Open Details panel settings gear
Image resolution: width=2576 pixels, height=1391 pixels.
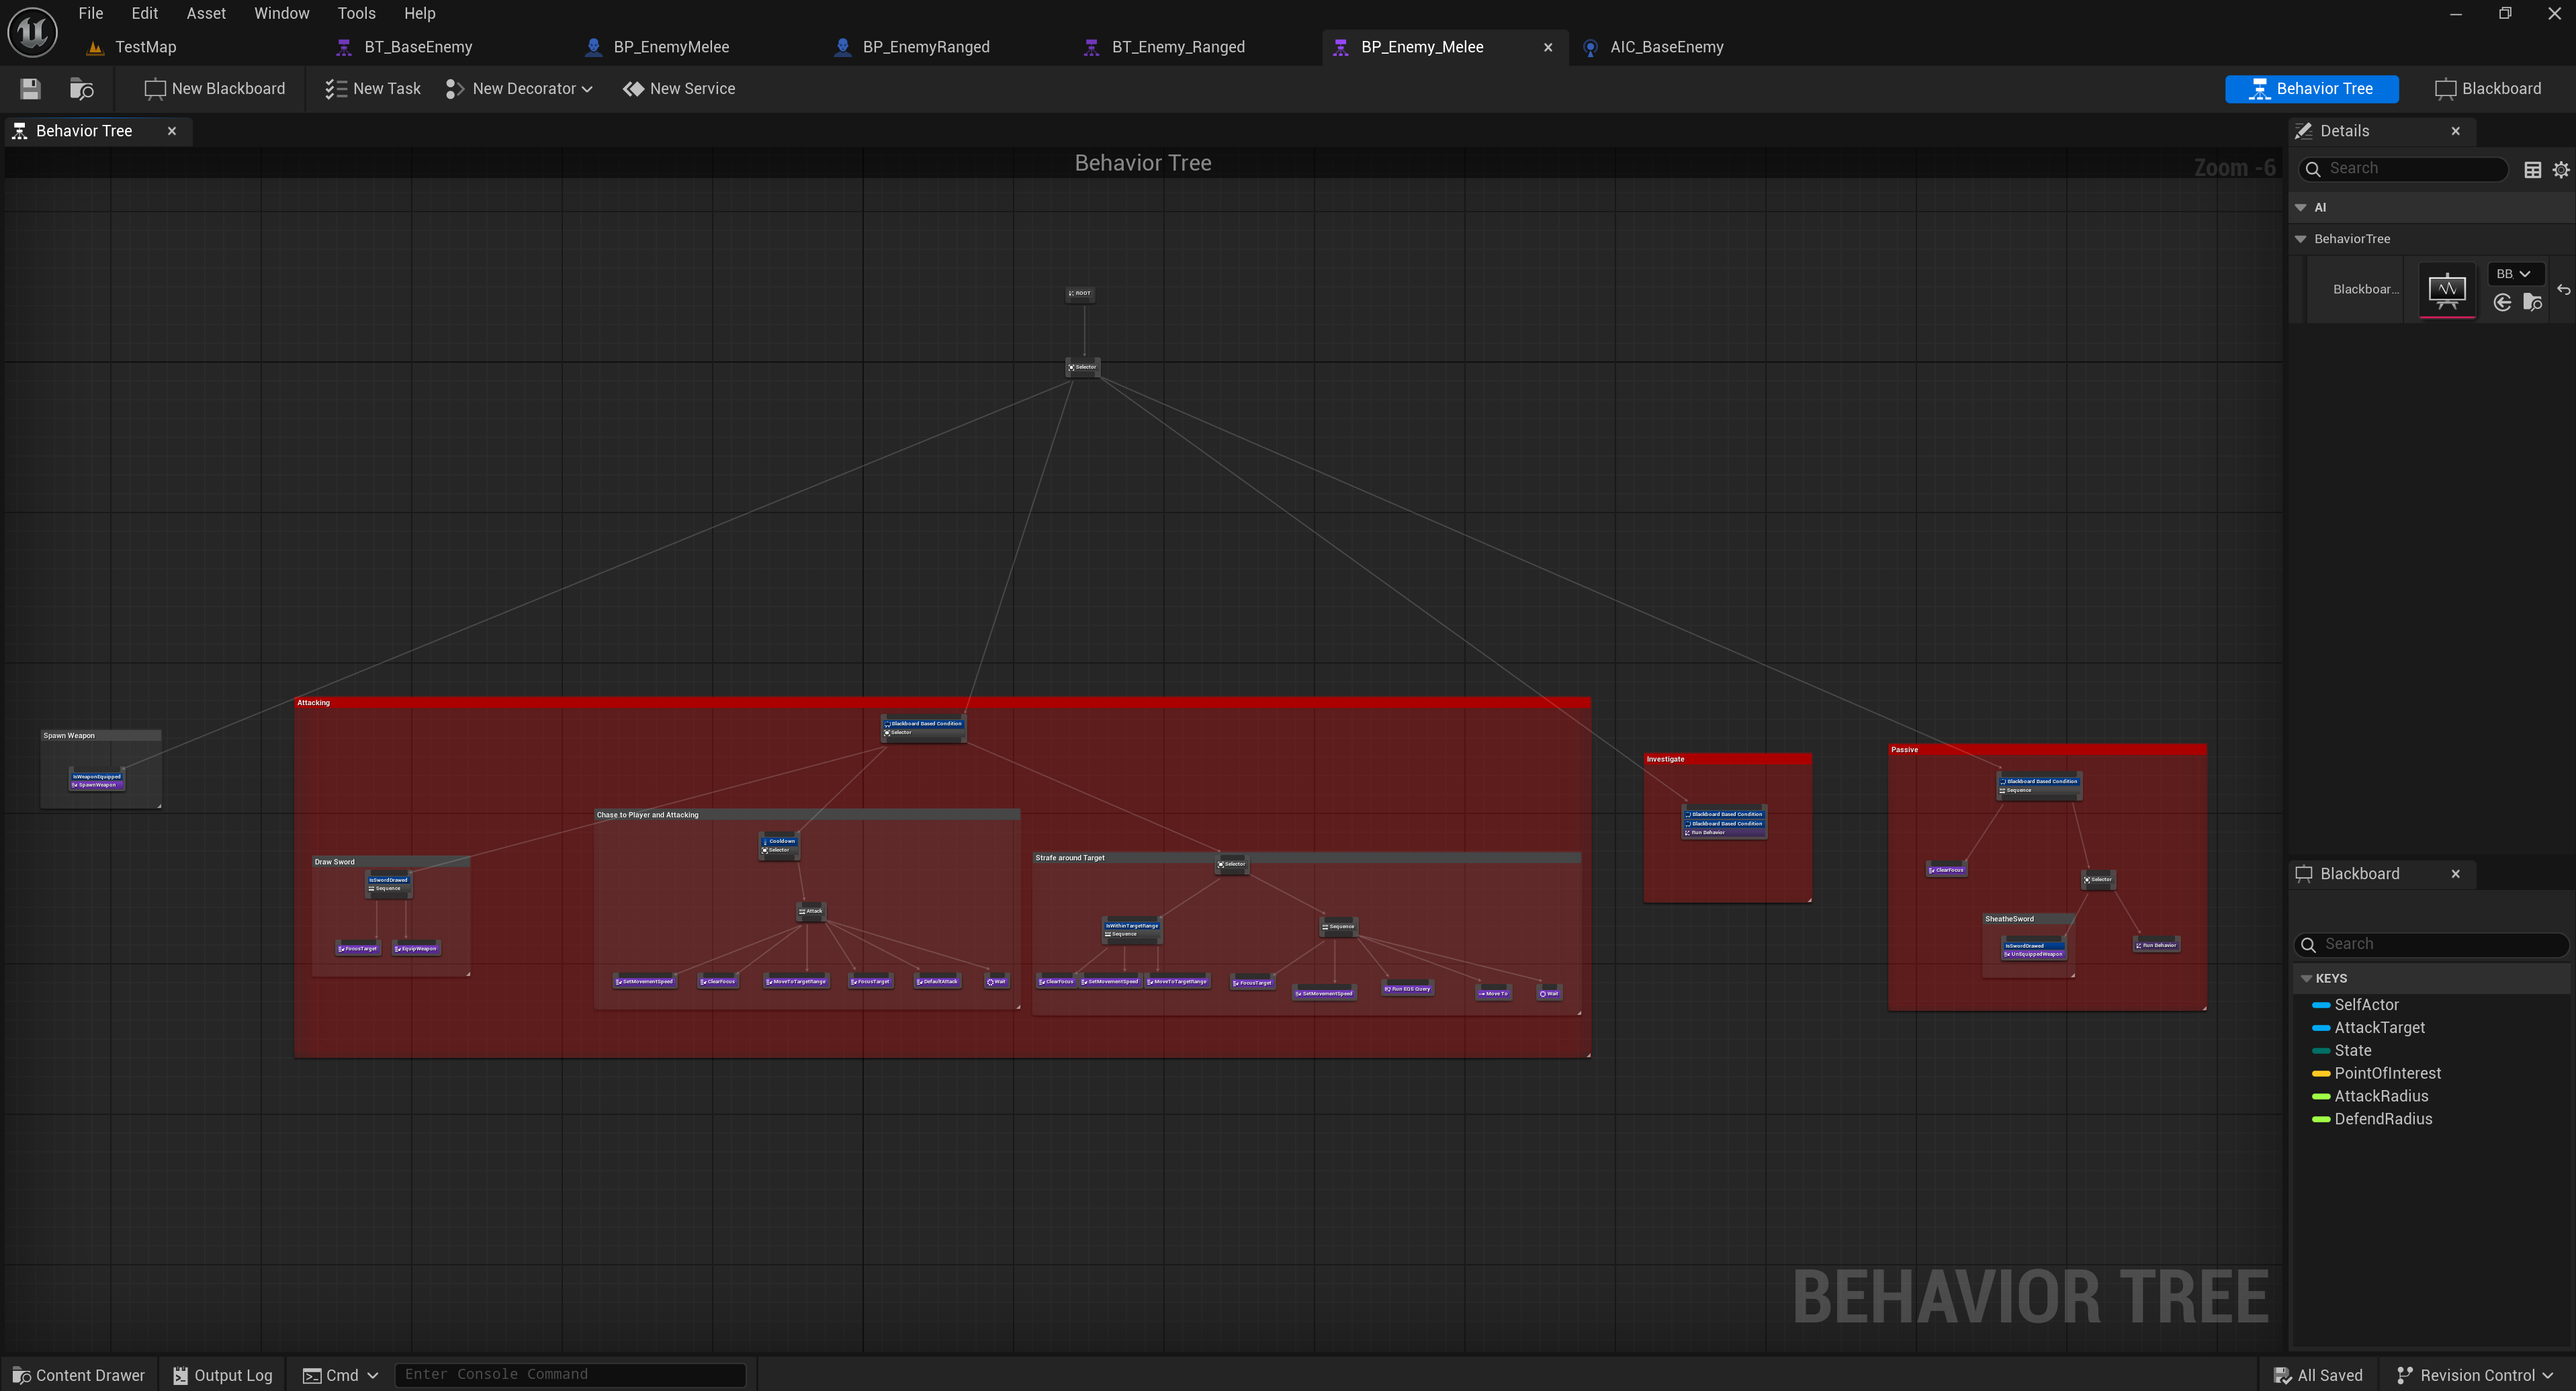tap(2560, 170)
